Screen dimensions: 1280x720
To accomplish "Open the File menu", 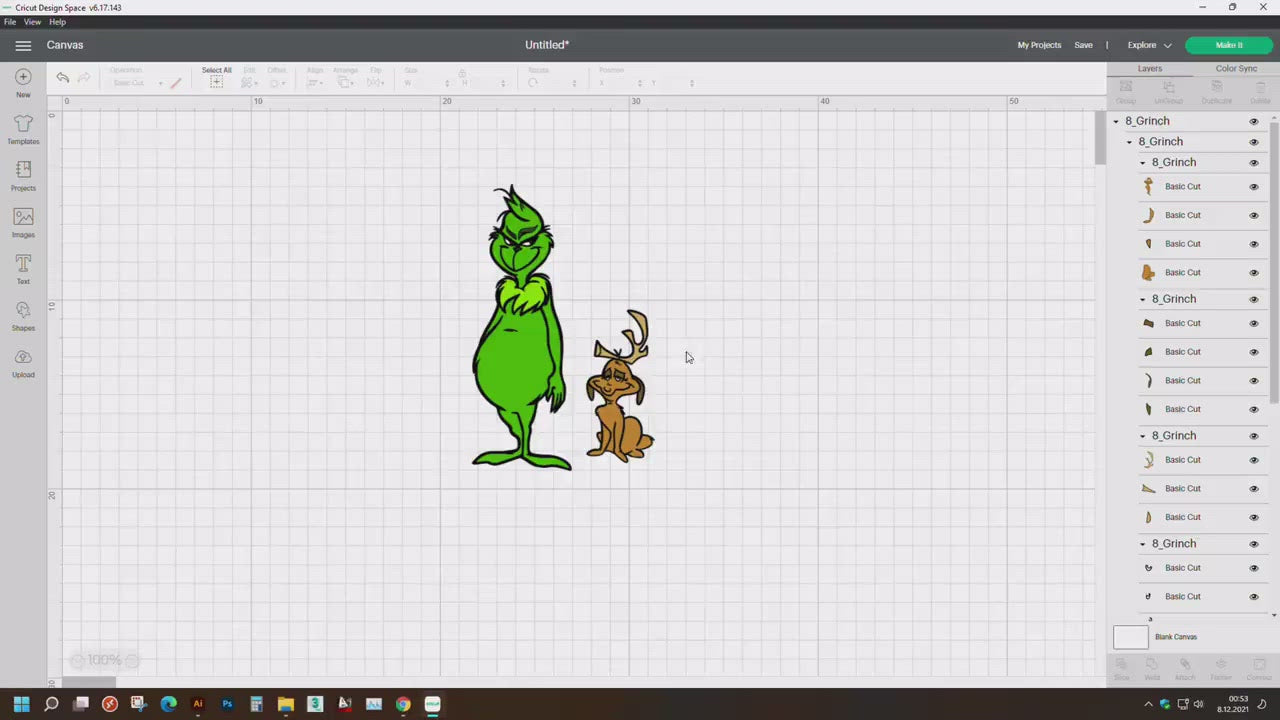I will pos(10,22).
